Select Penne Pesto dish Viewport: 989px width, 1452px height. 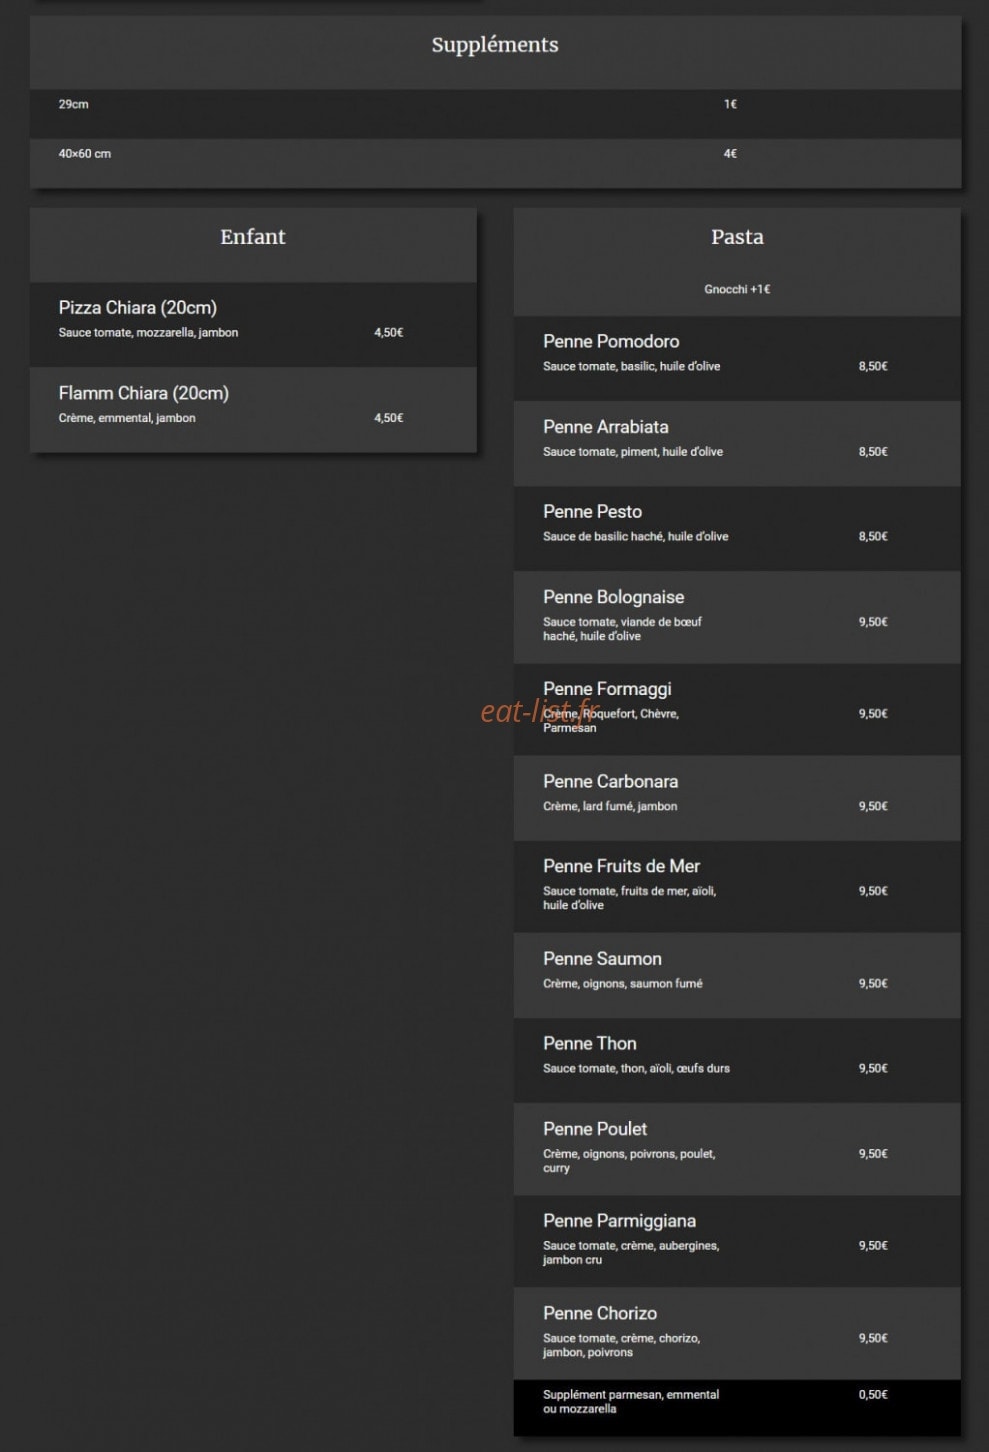[x=737, y=529]
